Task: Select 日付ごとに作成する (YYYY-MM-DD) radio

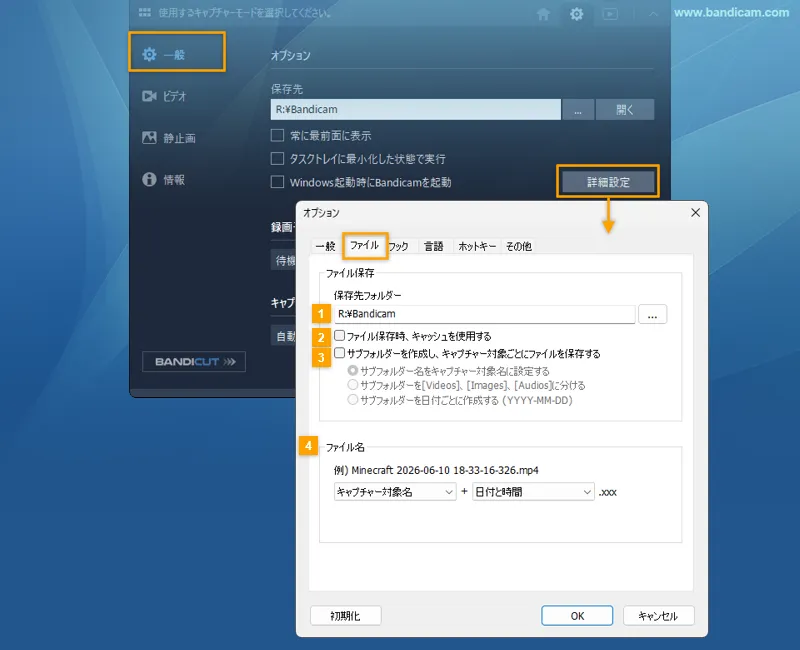Action: [353, 400]
